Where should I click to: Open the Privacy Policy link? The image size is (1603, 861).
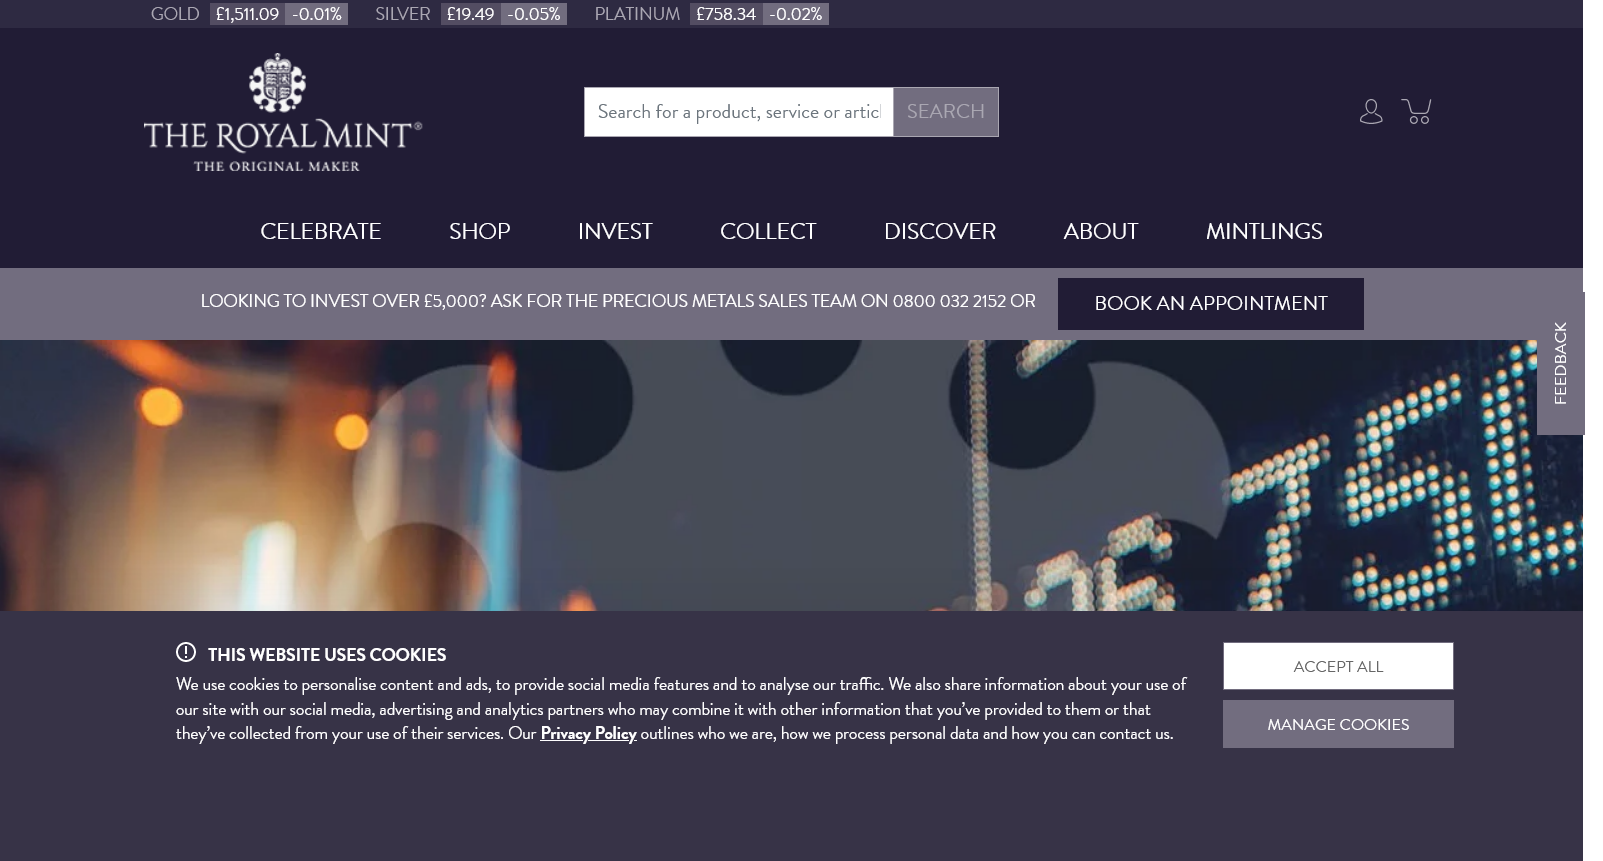[x=588, y=734]
